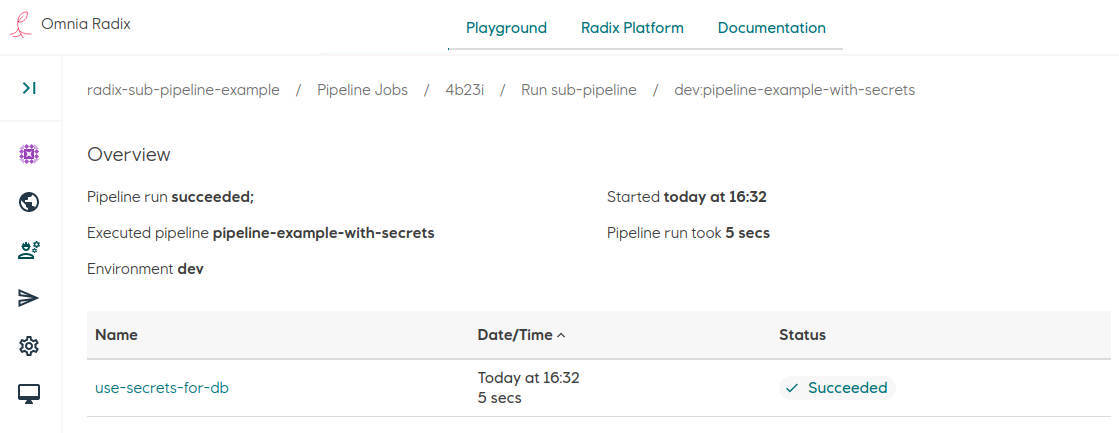This screenshot has width=1119, height=433.
Task: Open the monitor icon in sidebar
Action: [x=29, y=394]
